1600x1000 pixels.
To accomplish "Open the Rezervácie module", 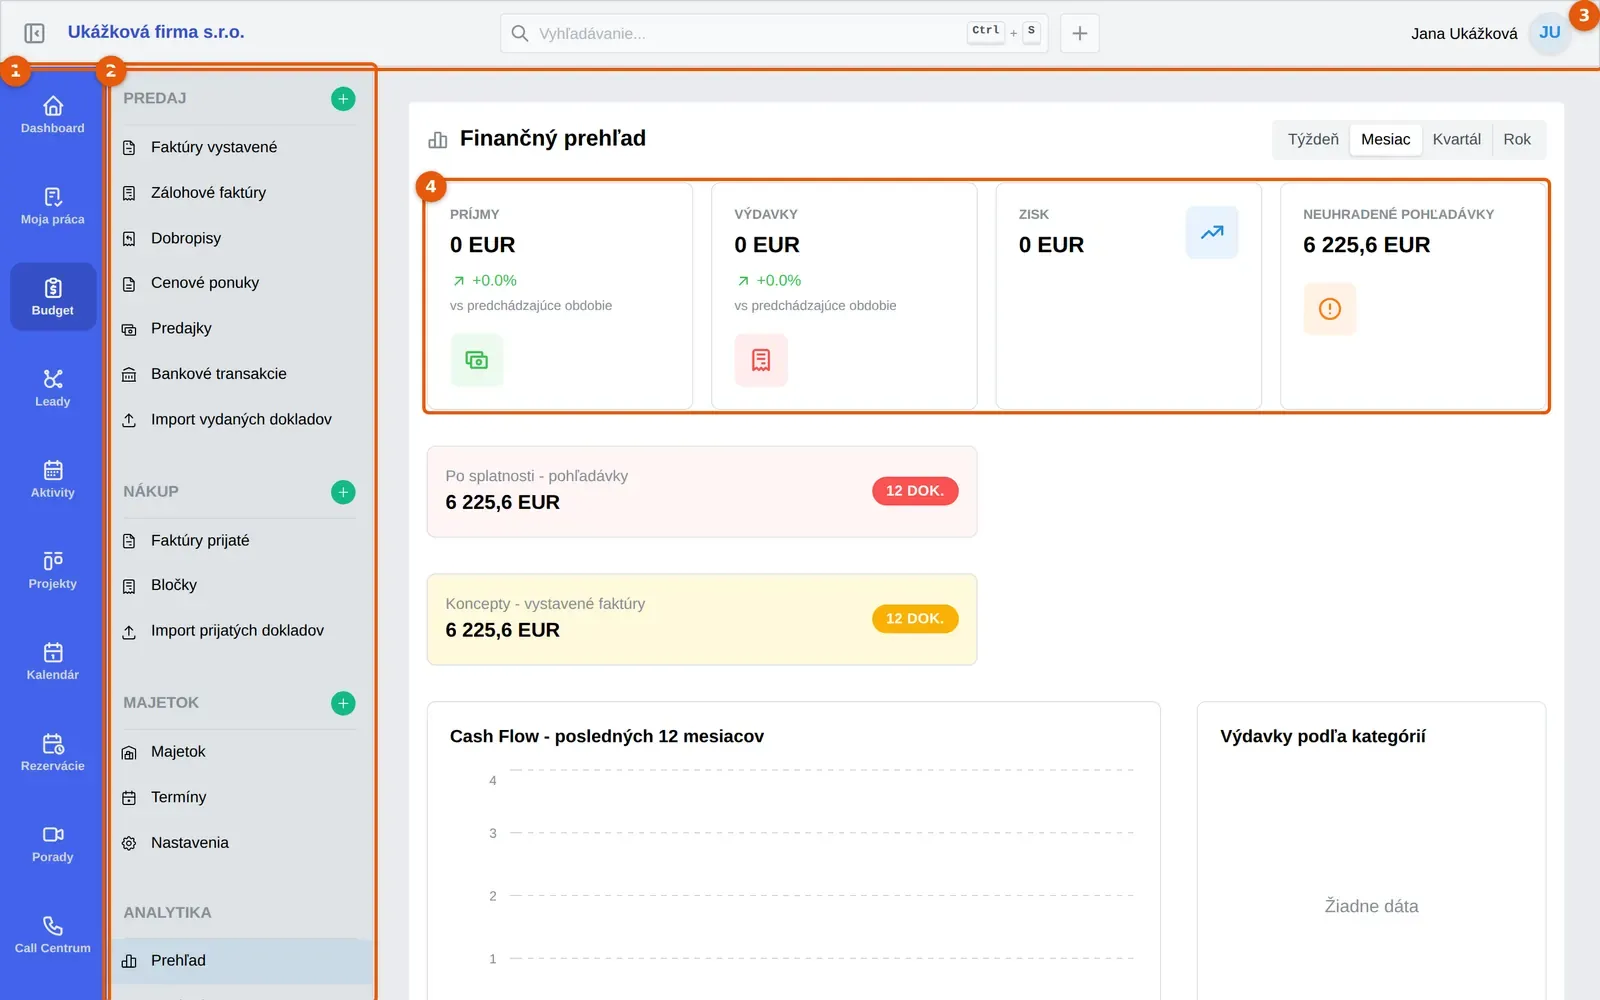I will (x=53, y=752).
